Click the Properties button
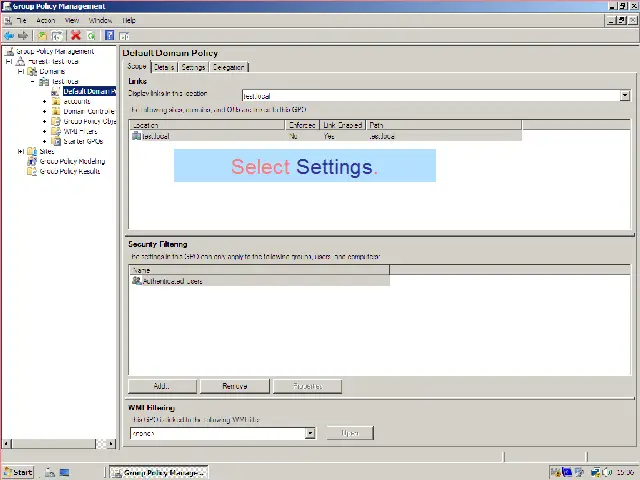The height and width of the screenshot is (480, 640). [x=307, y=386]
